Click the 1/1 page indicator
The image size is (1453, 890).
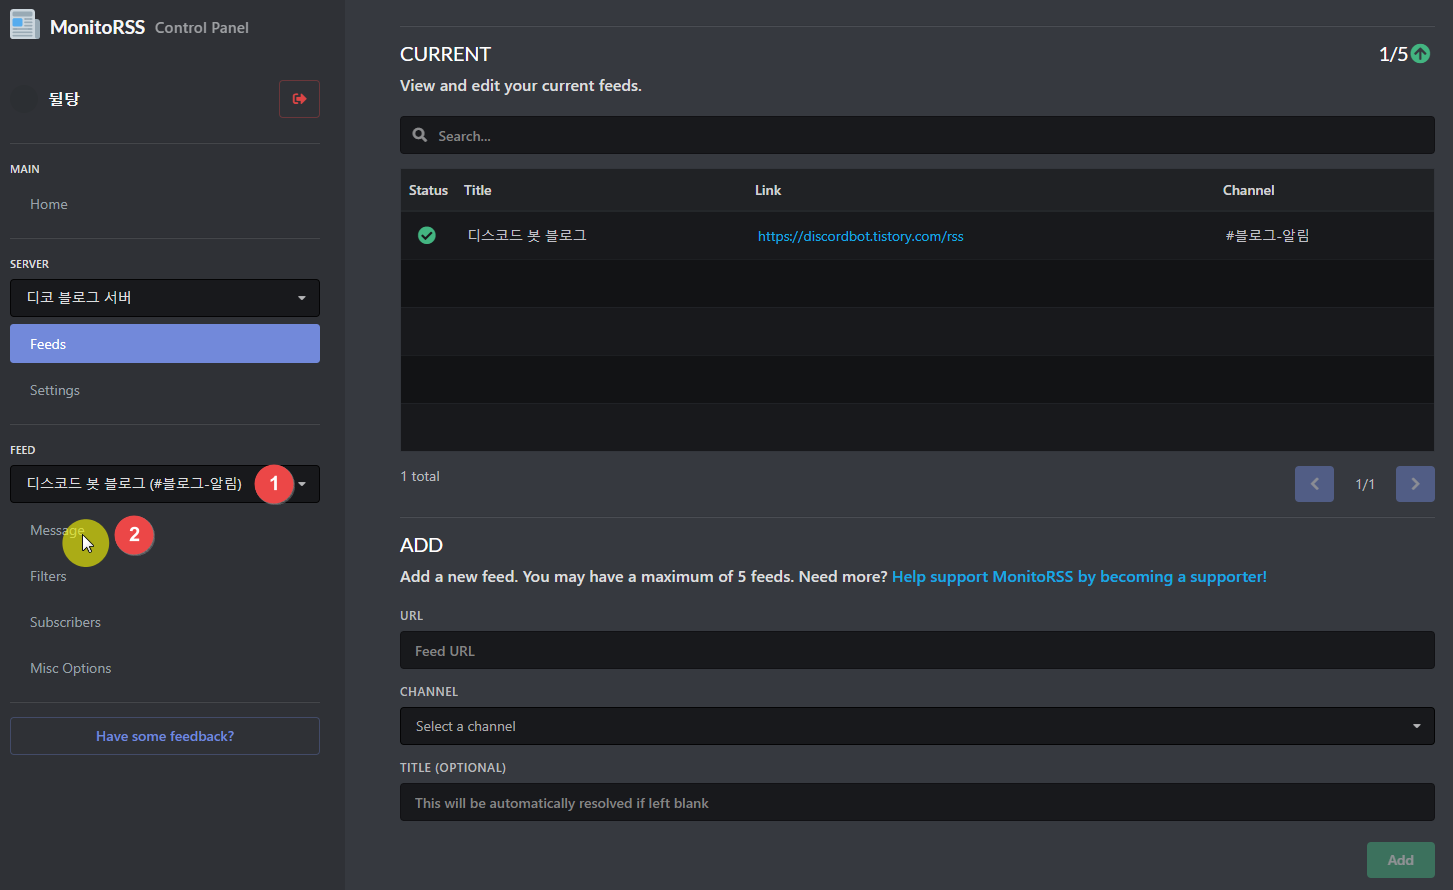click(x=1365, y=484)
